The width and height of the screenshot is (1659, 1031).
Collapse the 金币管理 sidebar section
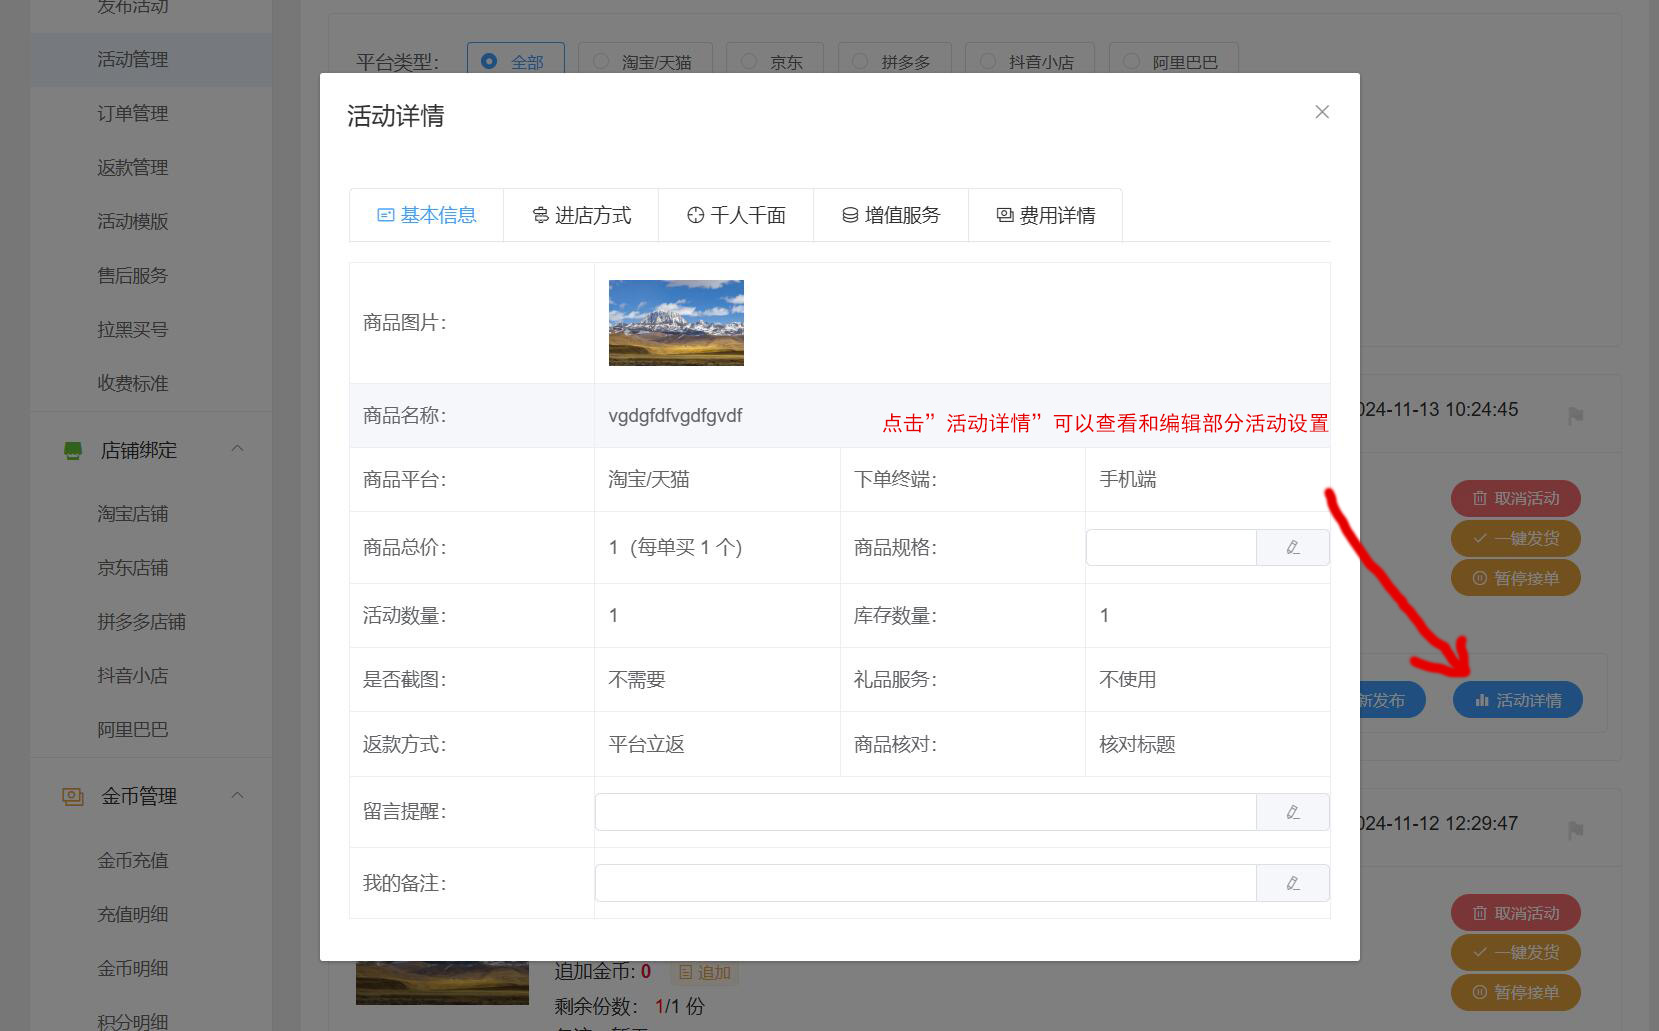[x=237, y=795]
